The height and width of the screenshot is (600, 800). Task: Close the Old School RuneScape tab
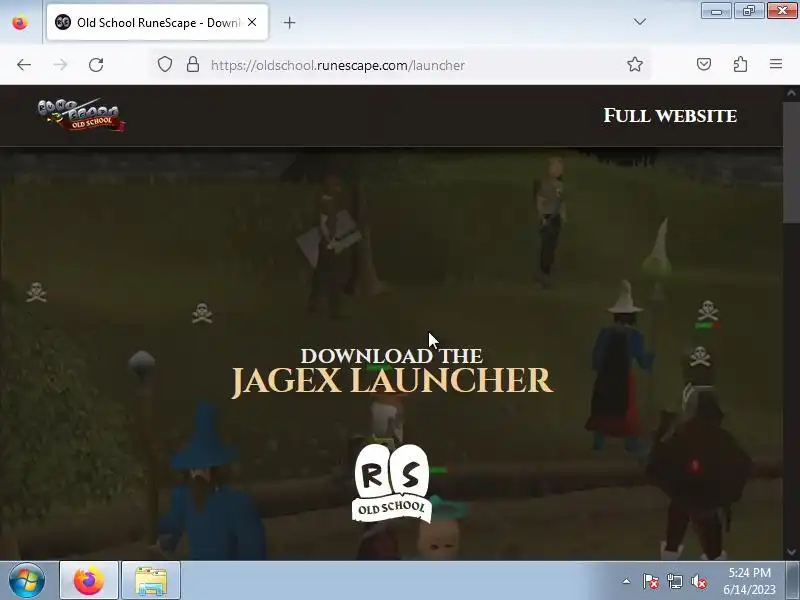pos(252,22)
